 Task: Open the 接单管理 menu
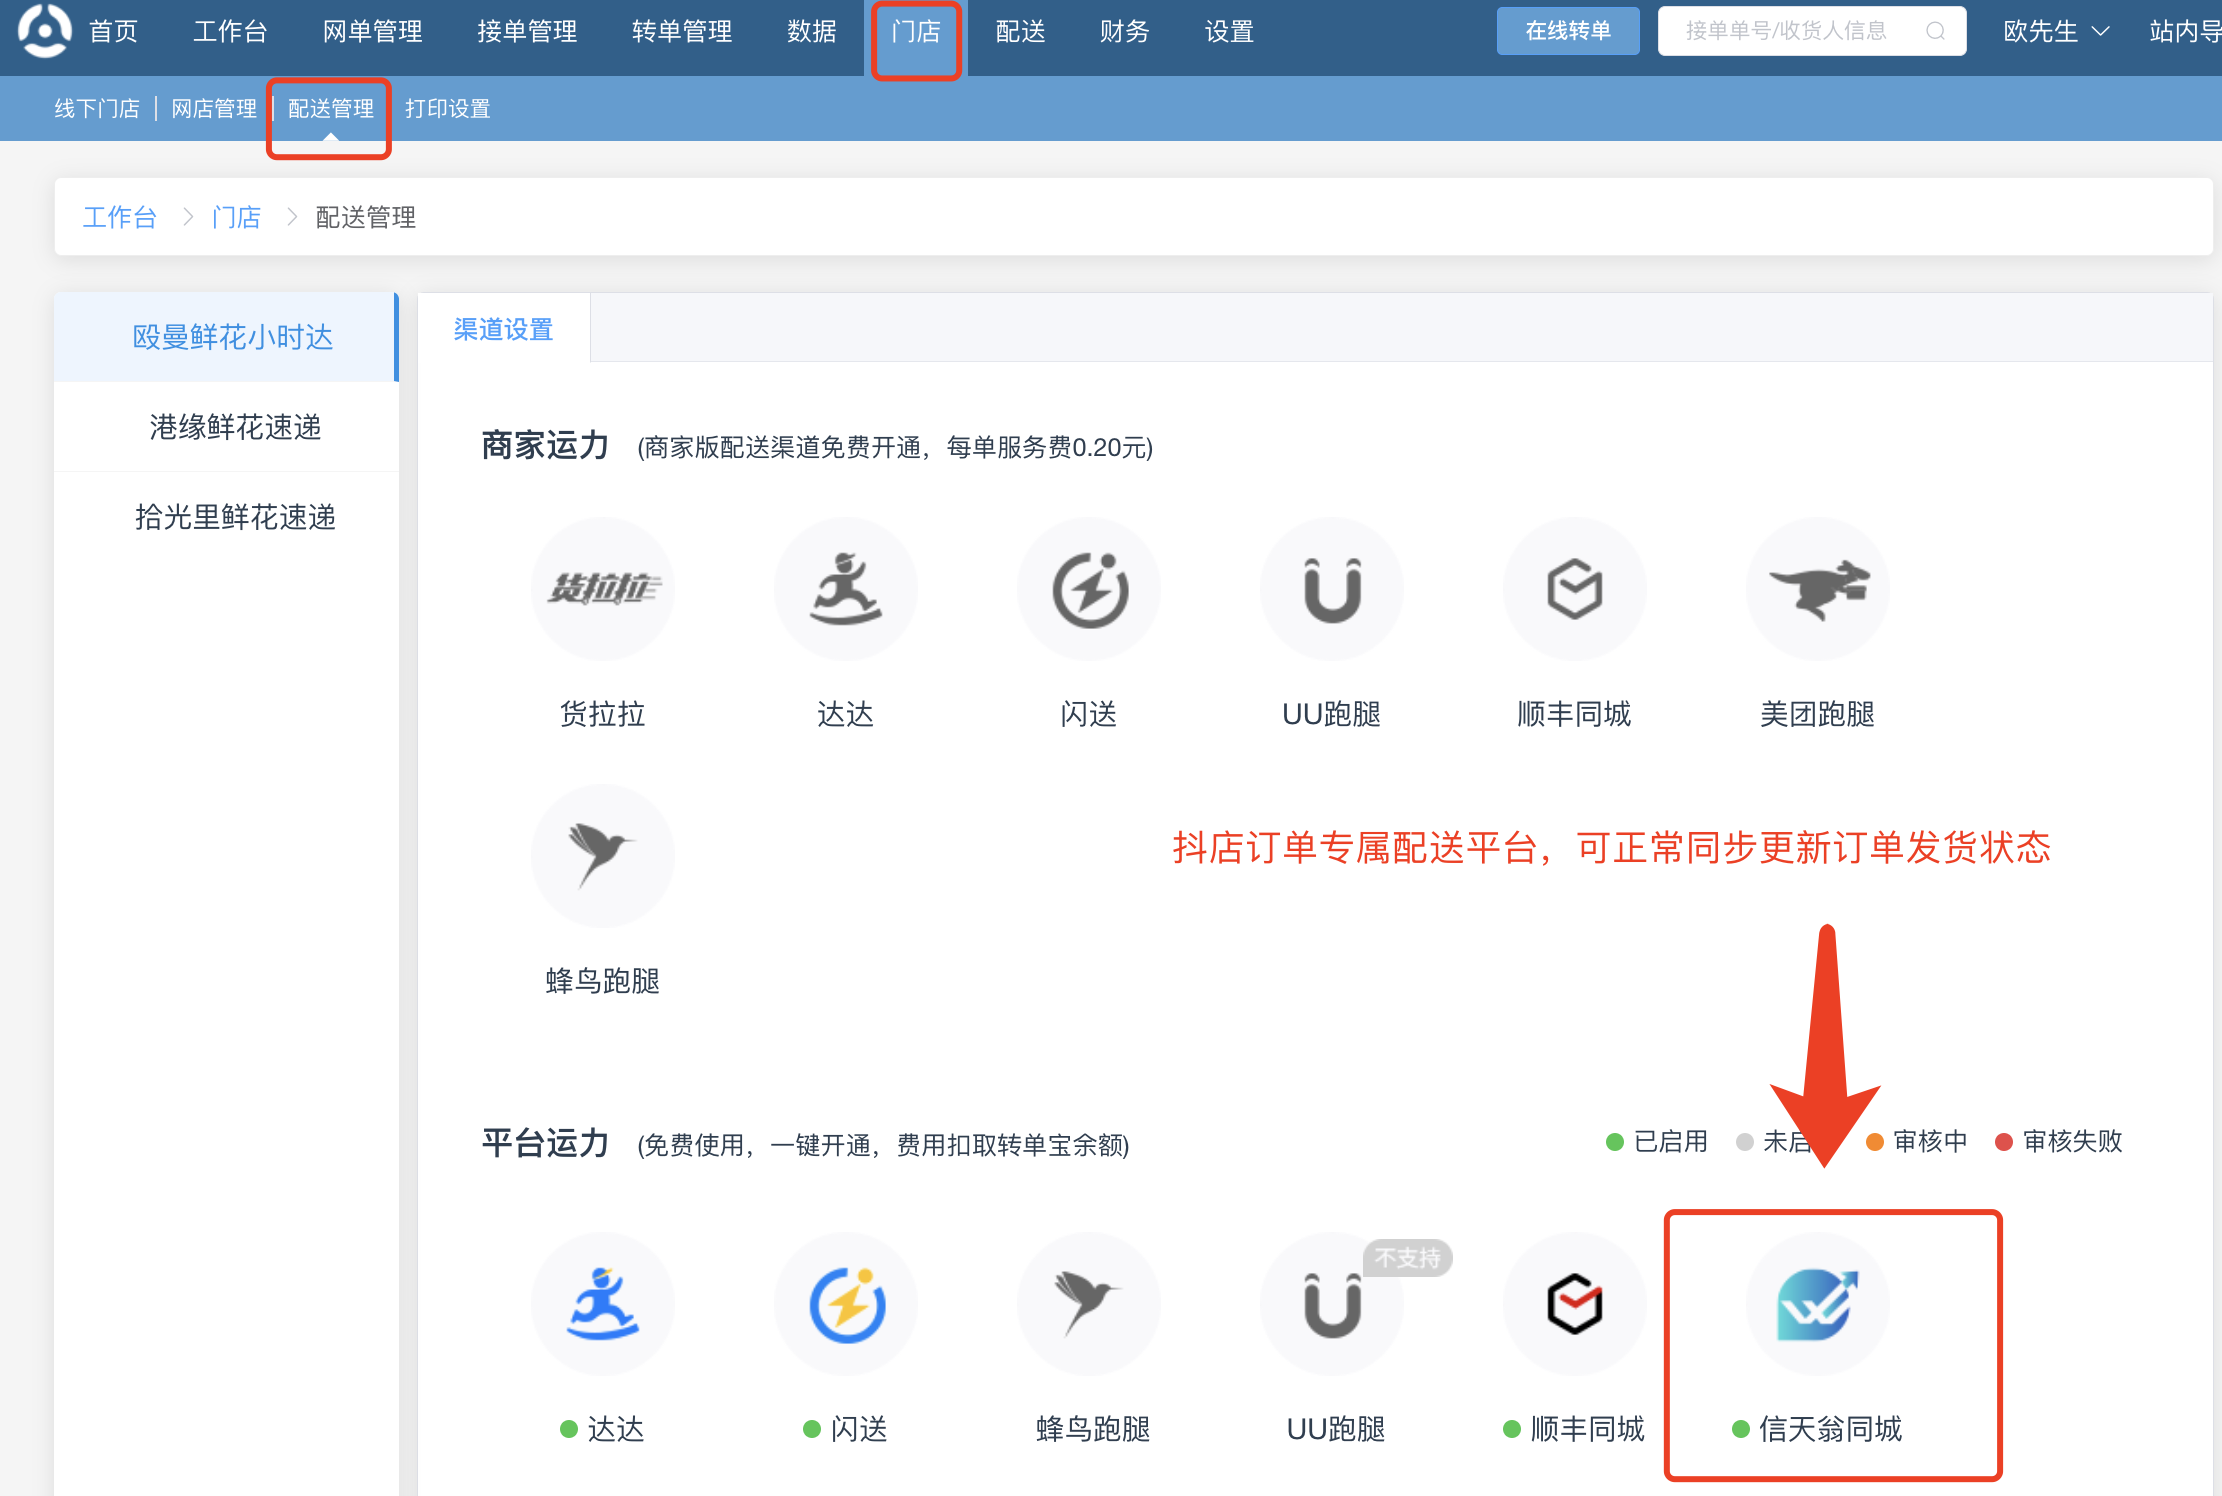point(527,31)
